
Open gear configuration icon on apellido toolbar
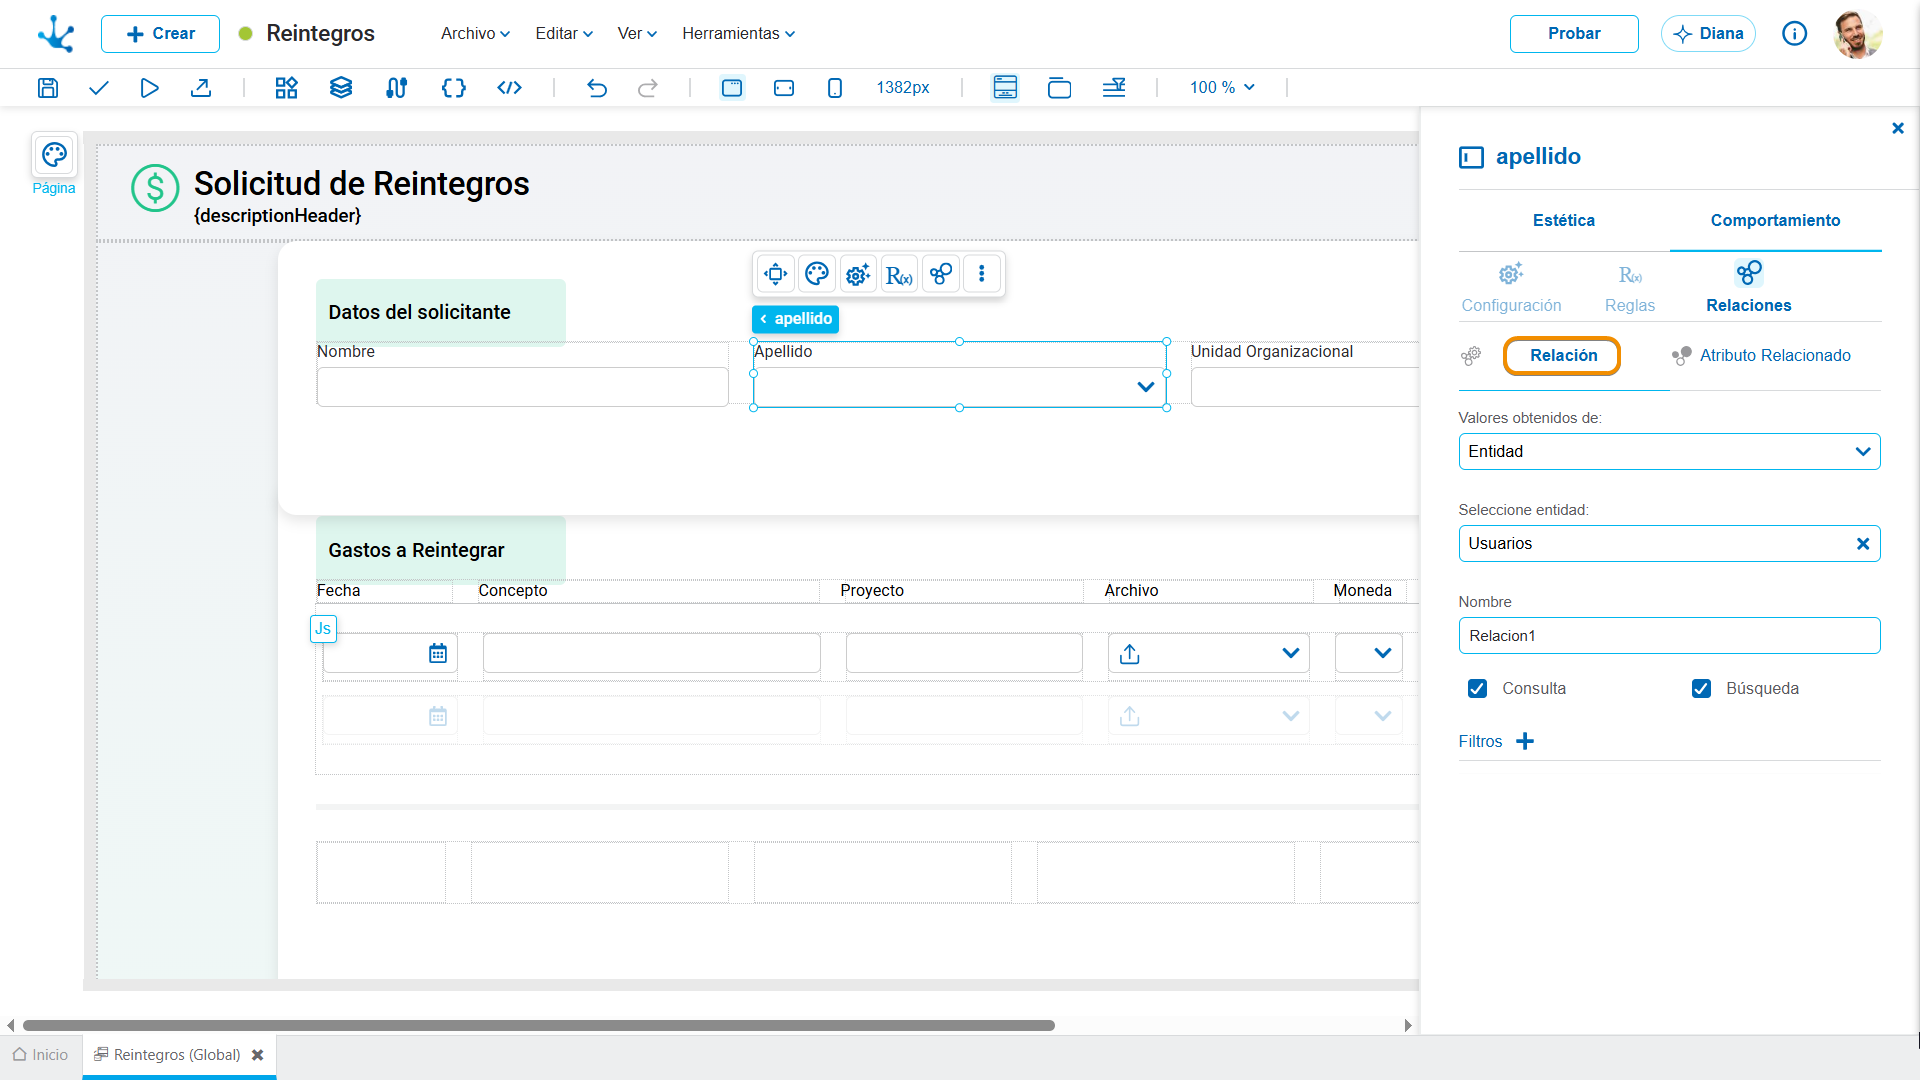pyautogui.click(x=858, y=274)
